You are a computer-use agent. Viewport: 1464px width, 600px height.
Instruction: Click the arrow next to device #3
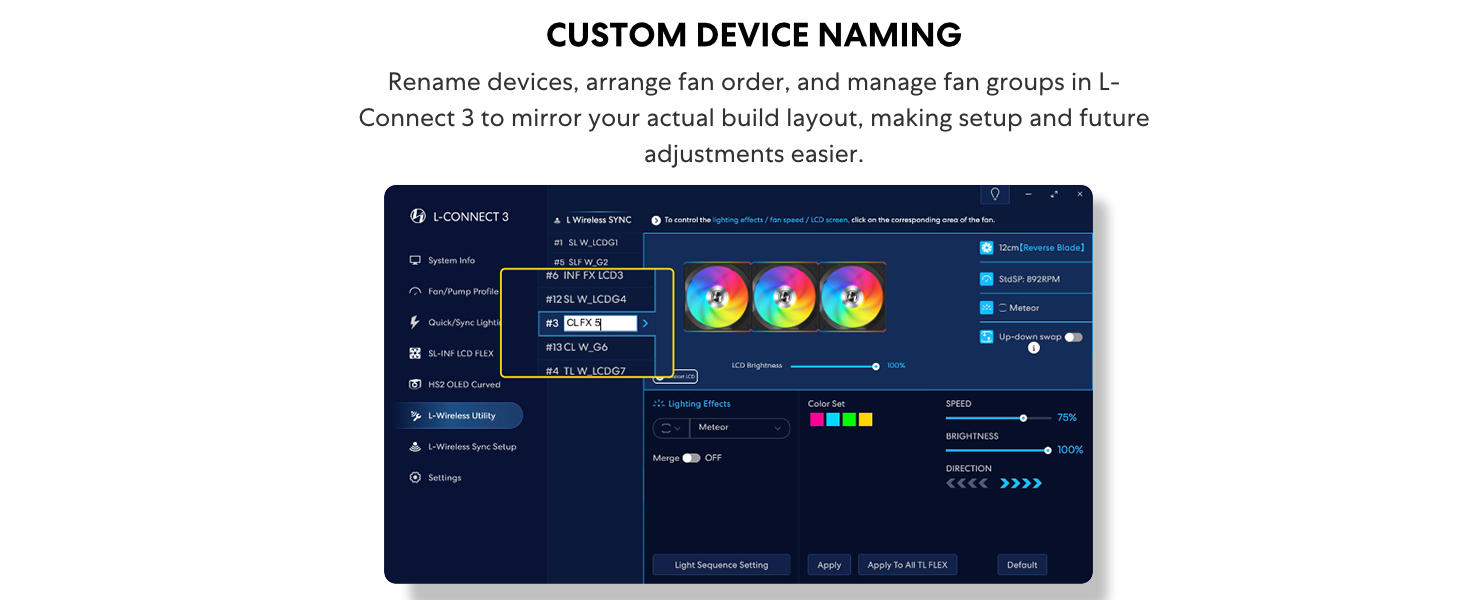coord(645,323)
